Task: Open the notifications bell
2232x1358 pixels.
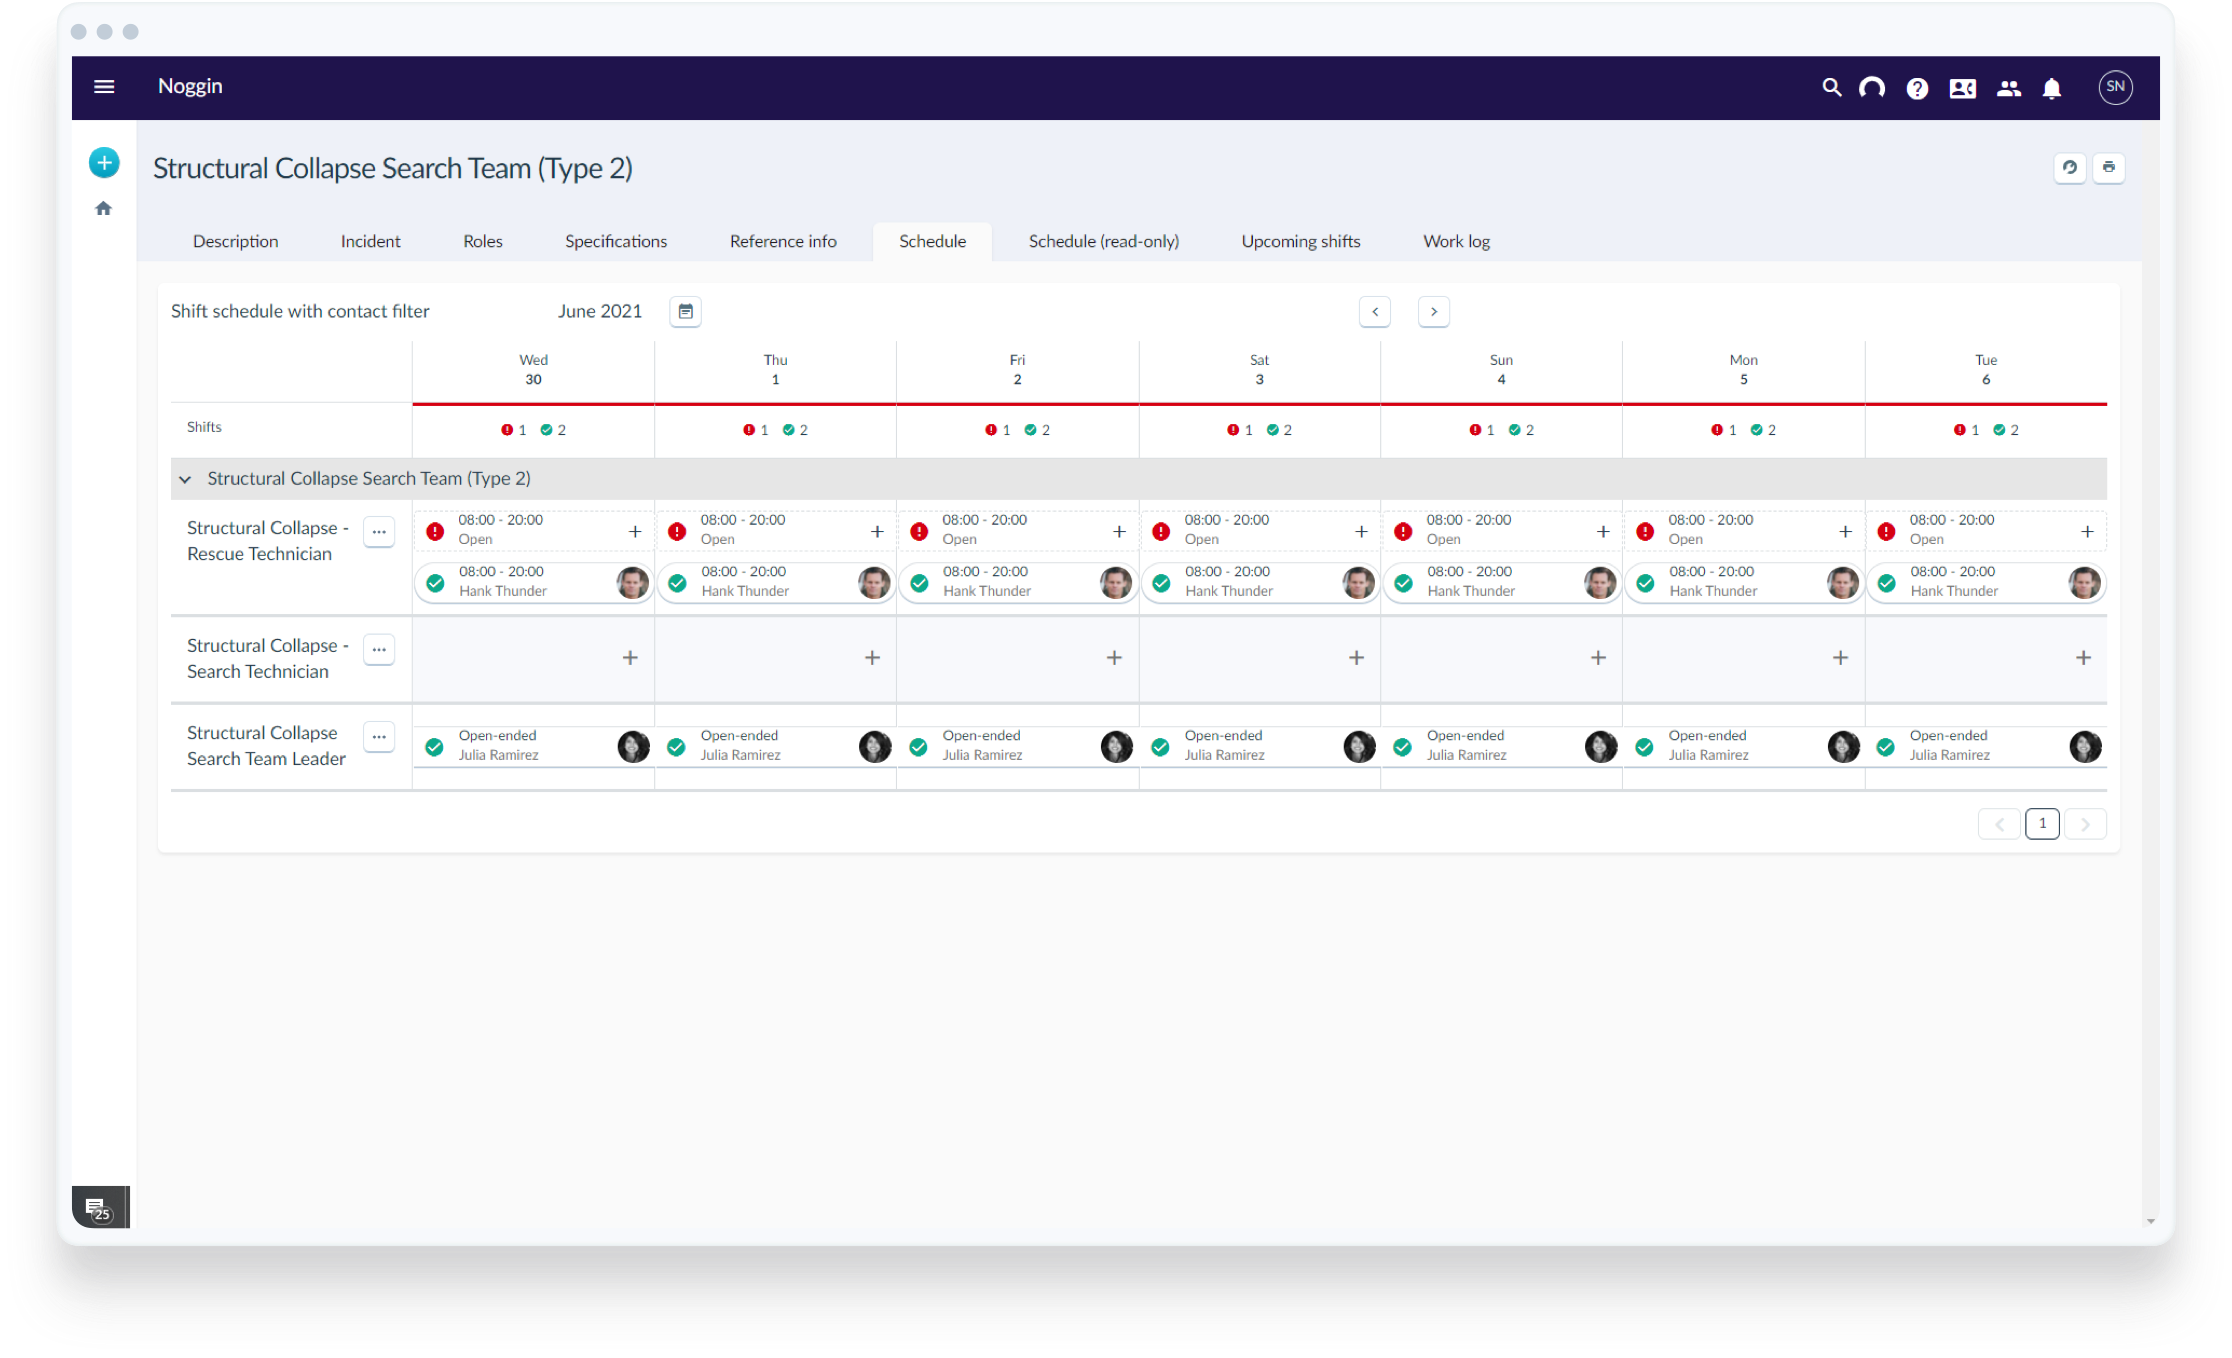Action: (x=2052, y=88)
